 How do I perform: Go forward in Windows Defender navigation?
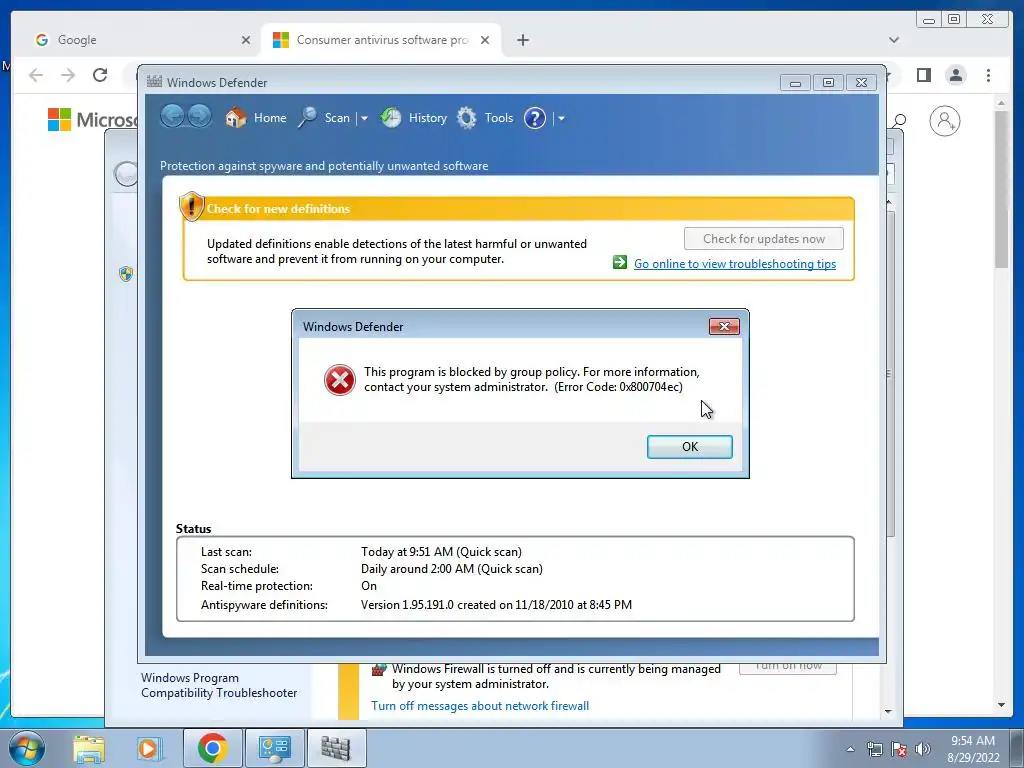tap(199, 117)
